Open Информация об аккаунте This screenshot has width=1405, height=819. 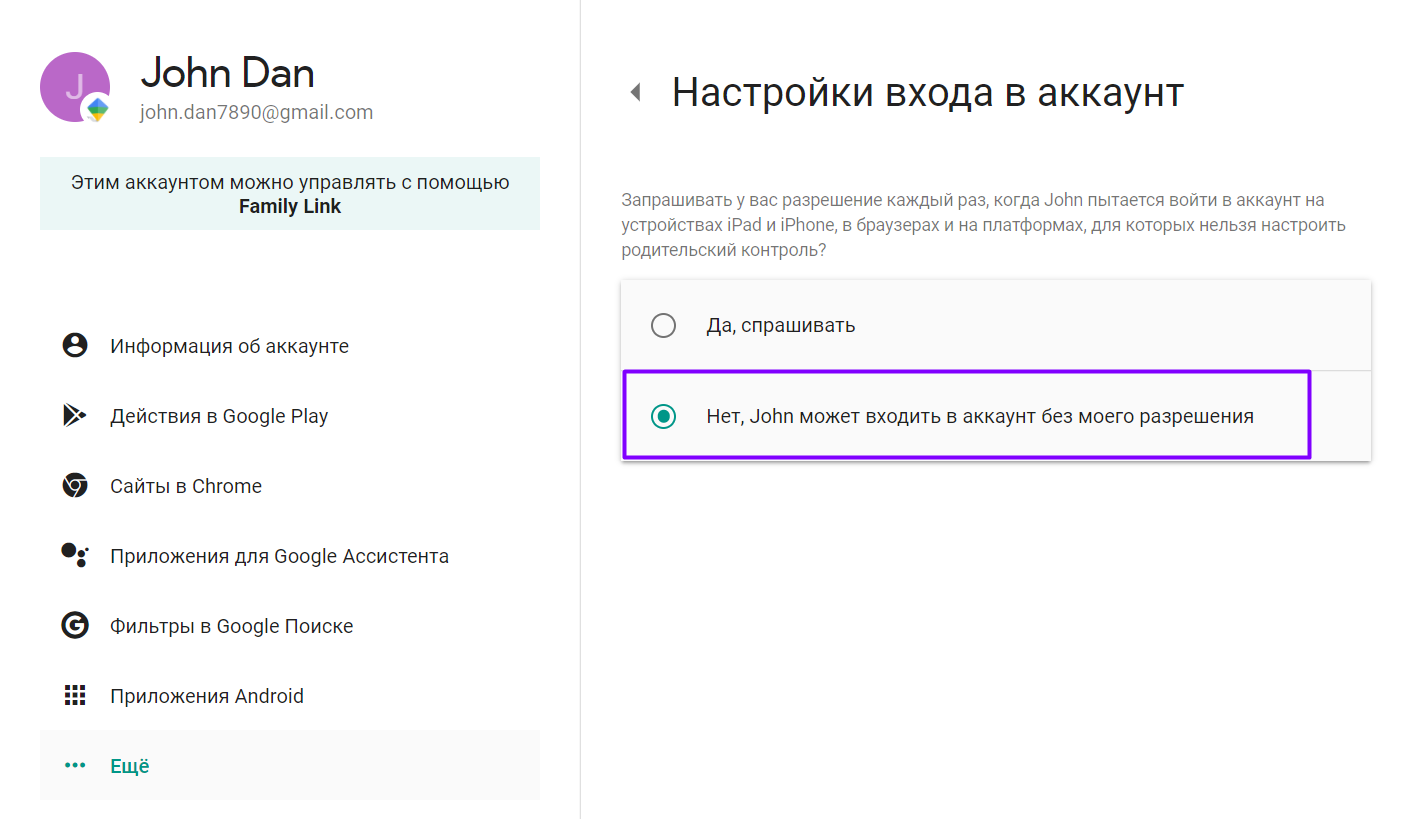point(290,346)
